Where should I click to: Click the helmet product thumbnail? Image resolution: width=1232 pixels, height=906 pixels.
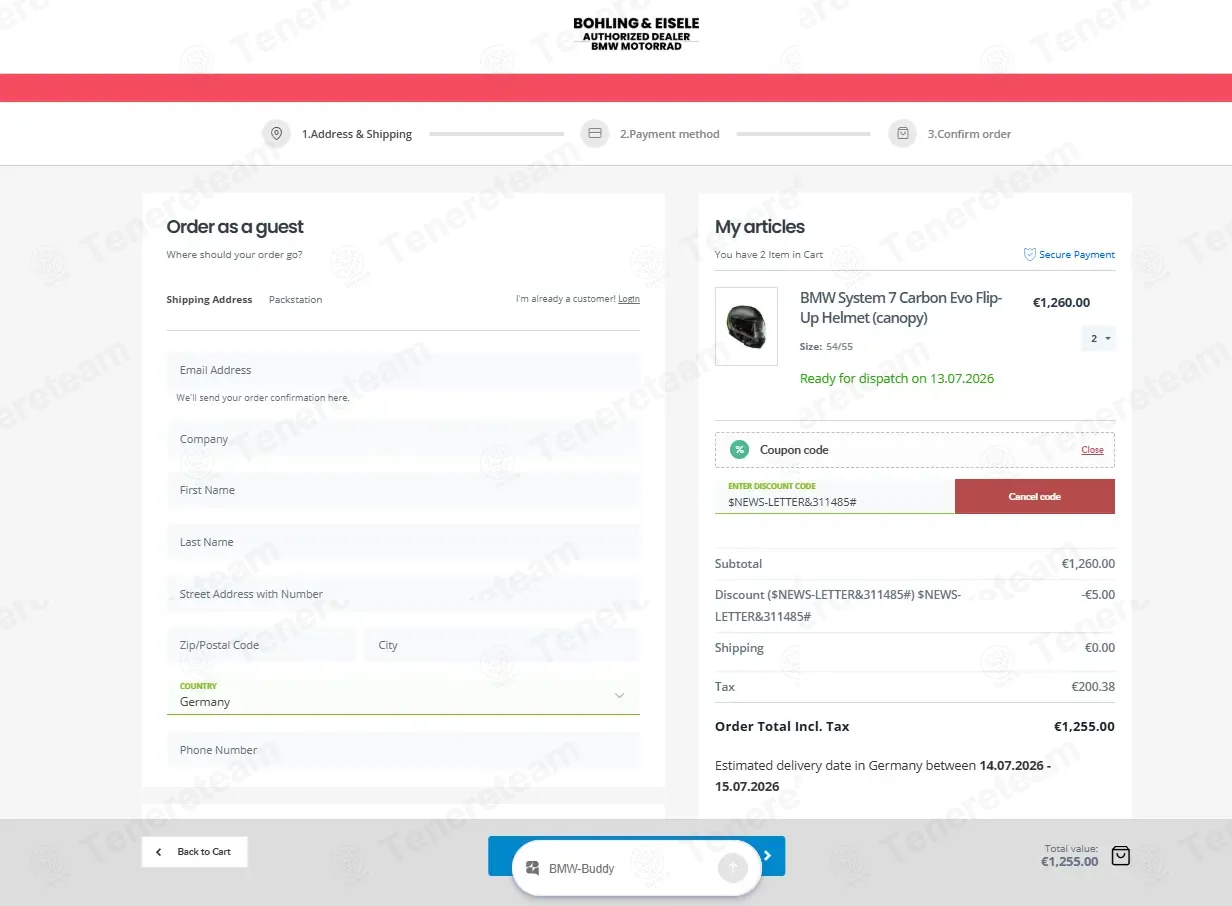tap(746, 327)
